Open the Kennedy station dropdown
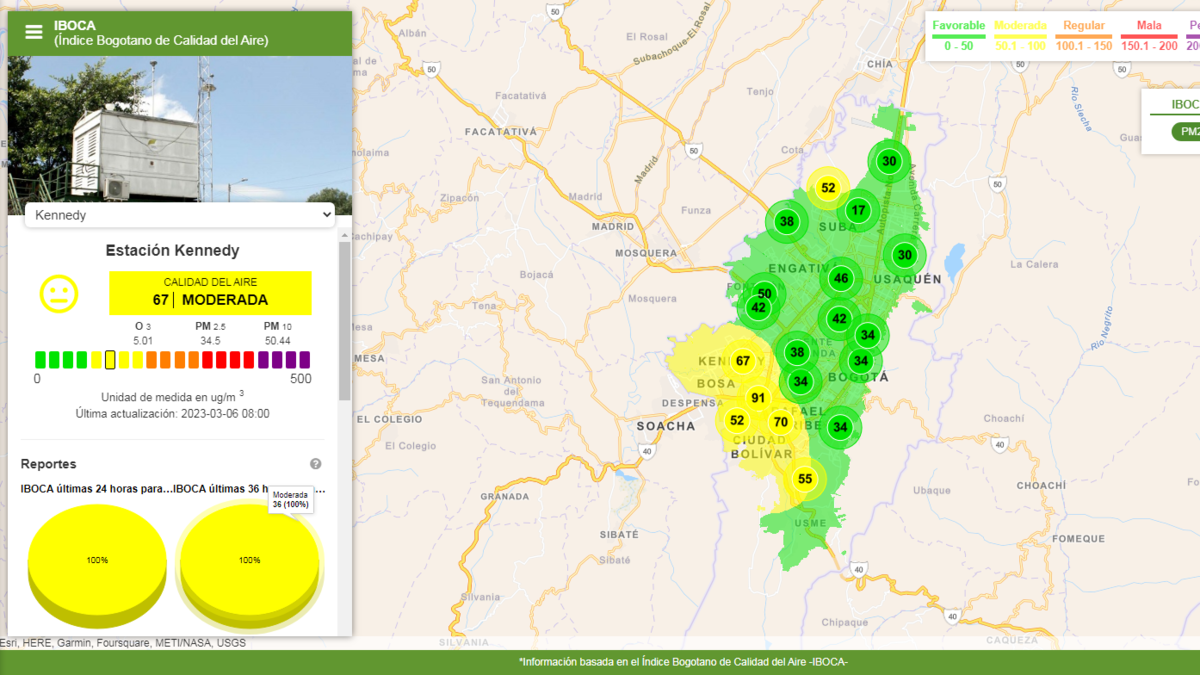 [x=179, y=215]
